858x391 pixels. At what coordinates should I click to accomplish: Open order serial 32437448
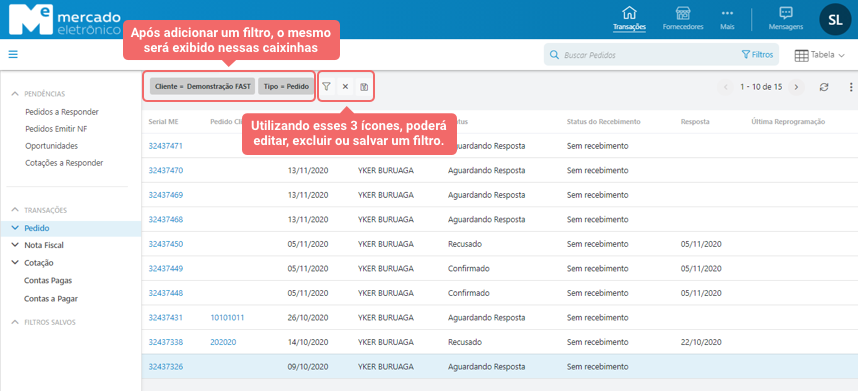click(166, 293)
